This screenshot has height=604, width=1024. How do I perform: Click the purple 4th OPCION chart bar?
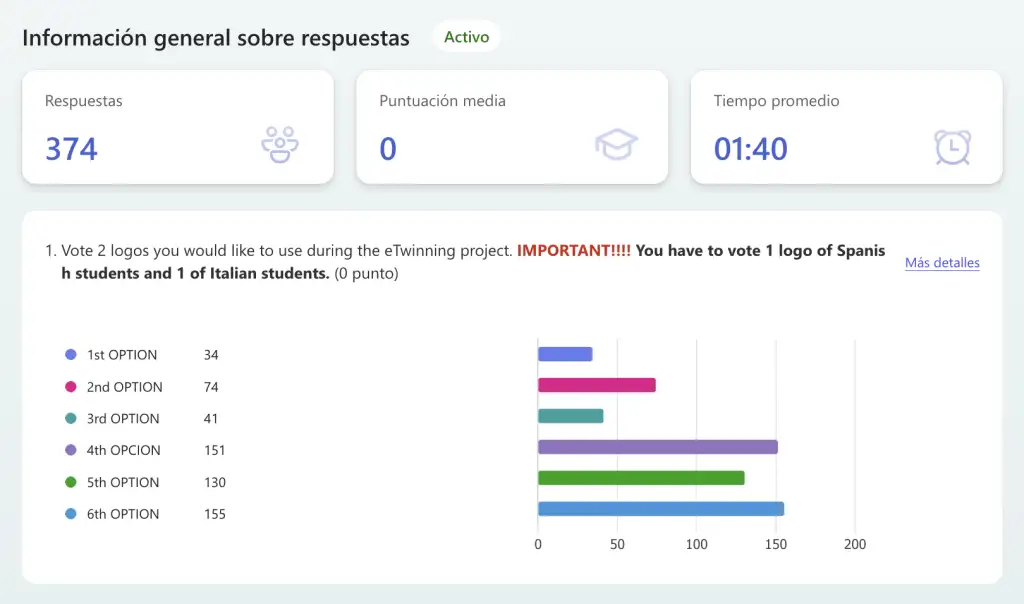click(657, 447)
